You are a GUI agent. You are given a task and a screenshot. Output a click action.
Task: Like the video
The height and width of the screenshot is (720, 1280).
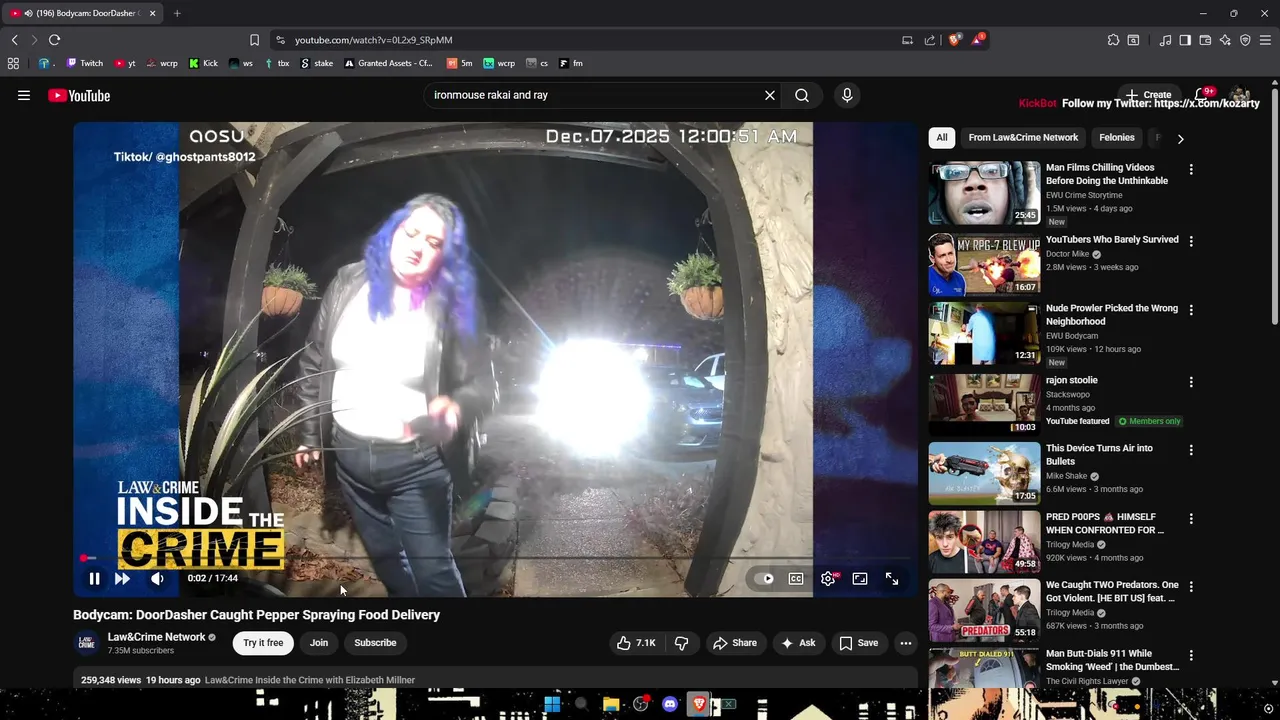coord(636,643)
